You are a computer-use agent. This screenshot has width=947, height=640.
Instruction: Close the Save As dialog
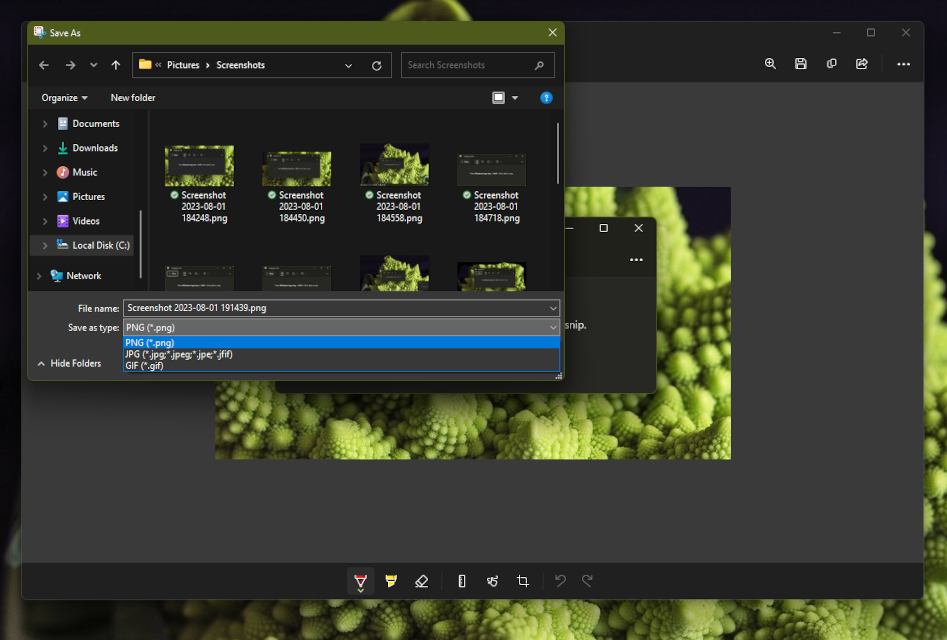552,33
